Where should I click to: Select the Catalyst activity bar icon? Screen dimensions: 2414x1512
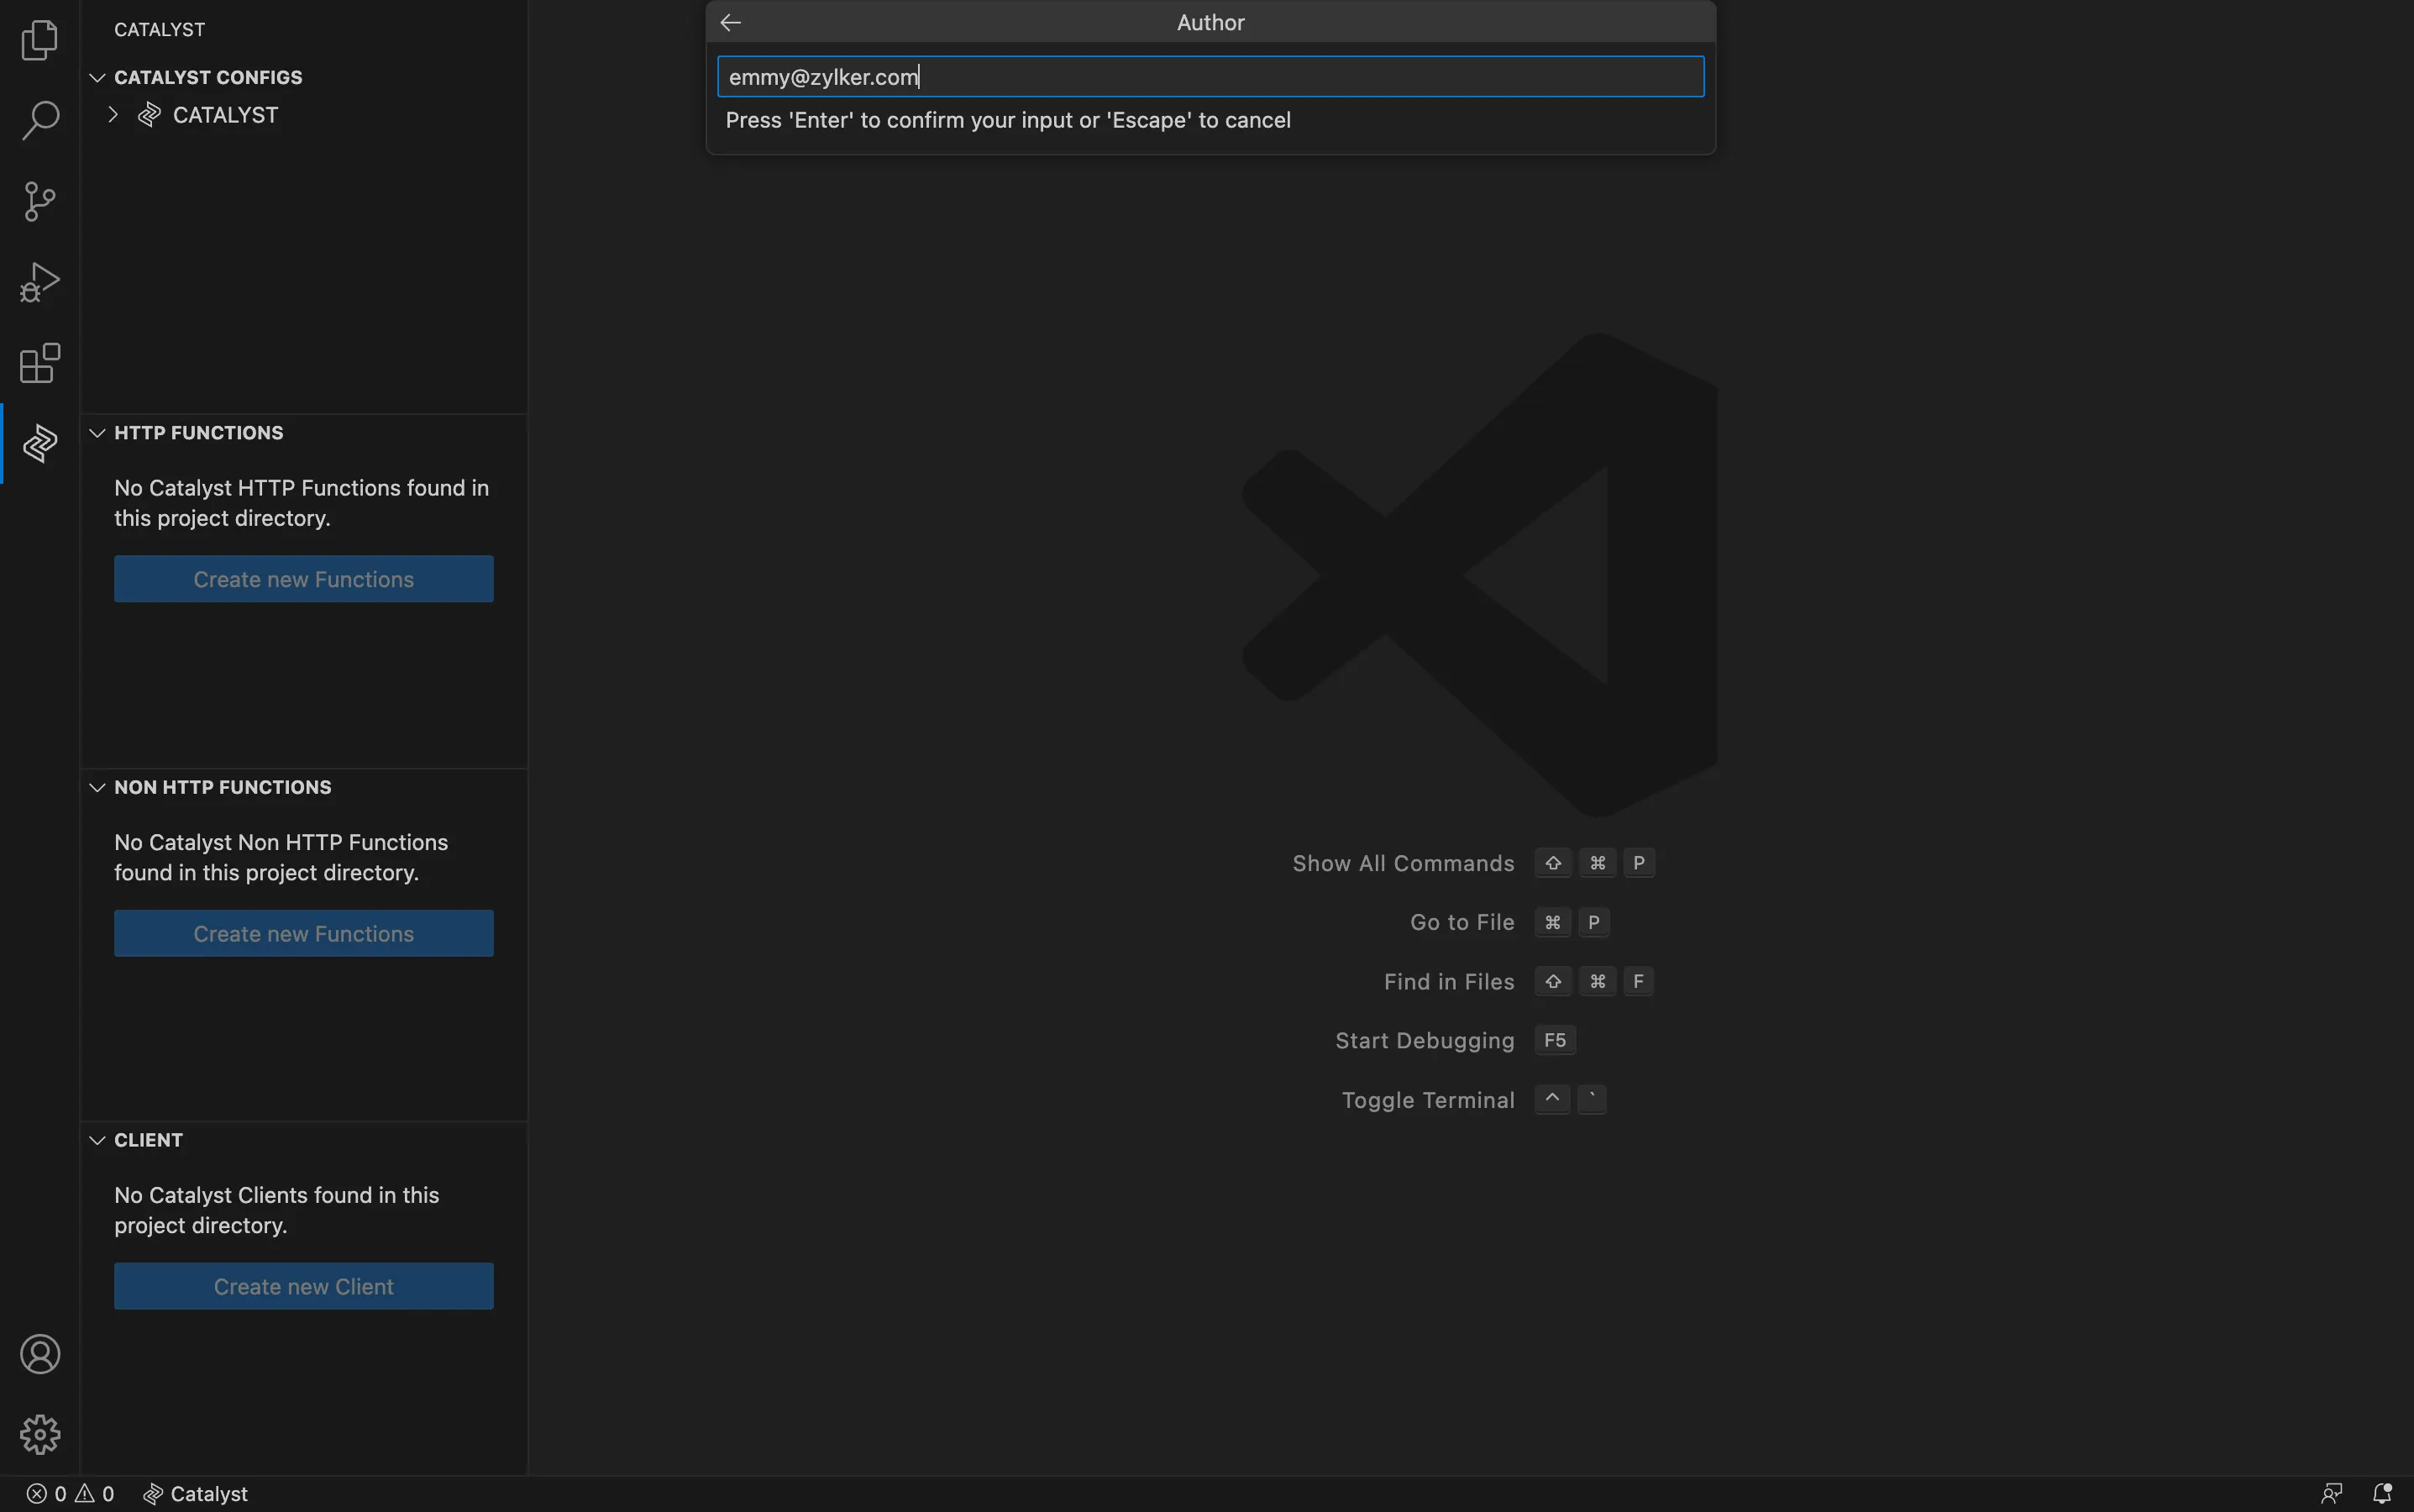click(x=40, y=443)
